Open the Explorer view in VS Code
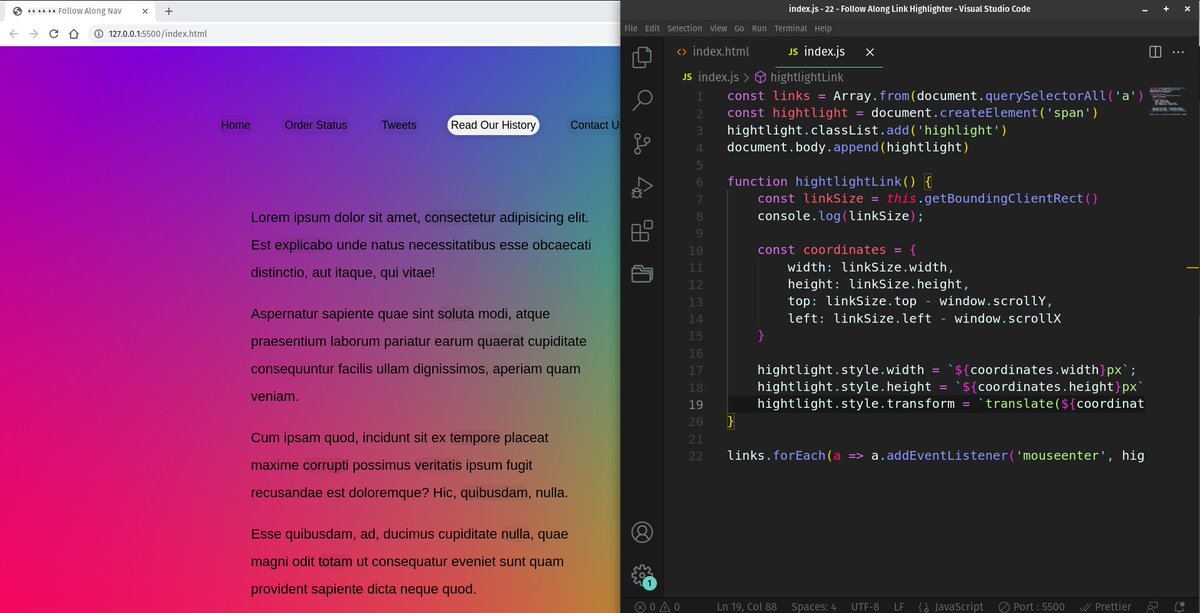This screenshot has height=613, width=1200. click(642, 57)
